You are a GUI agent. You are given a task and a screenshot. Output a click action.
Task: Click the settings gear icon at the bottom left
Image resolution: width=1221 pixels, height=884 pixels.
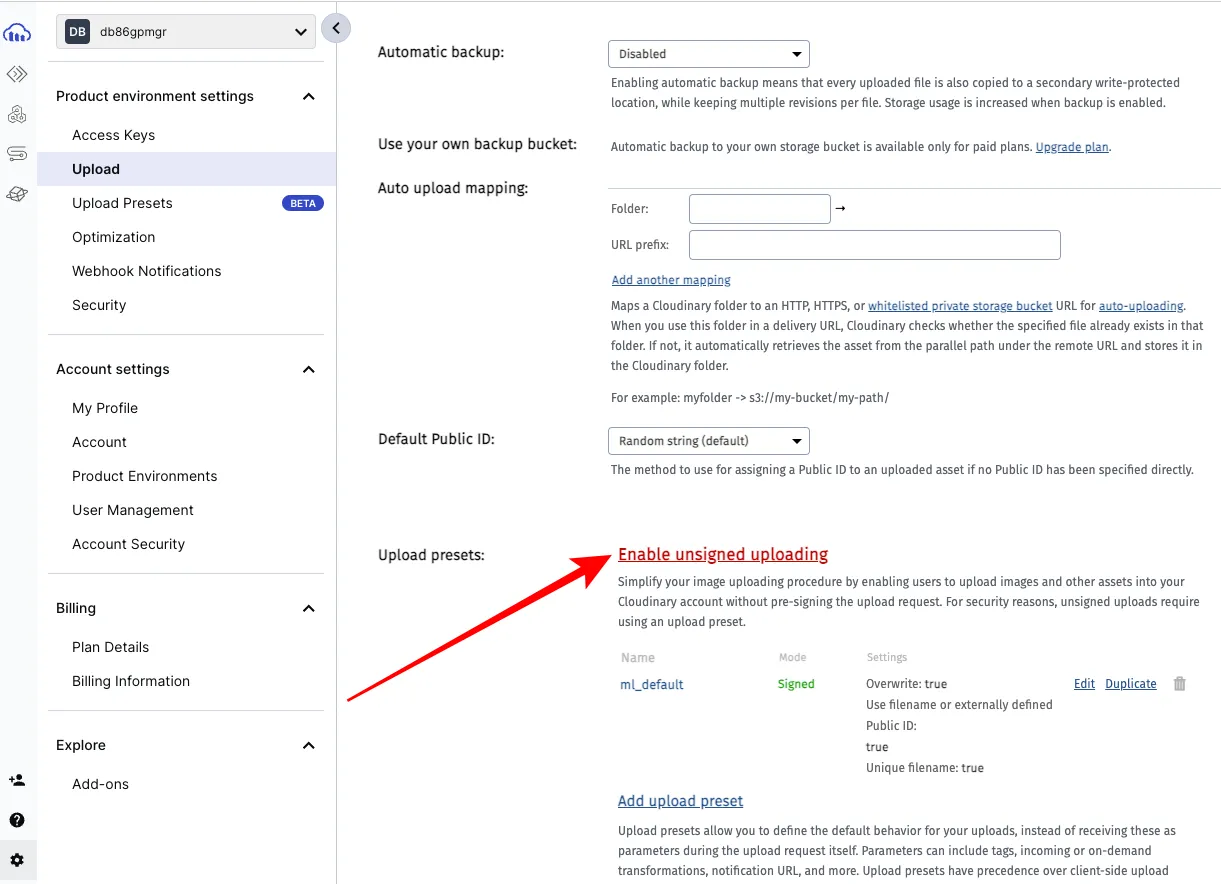17,860
